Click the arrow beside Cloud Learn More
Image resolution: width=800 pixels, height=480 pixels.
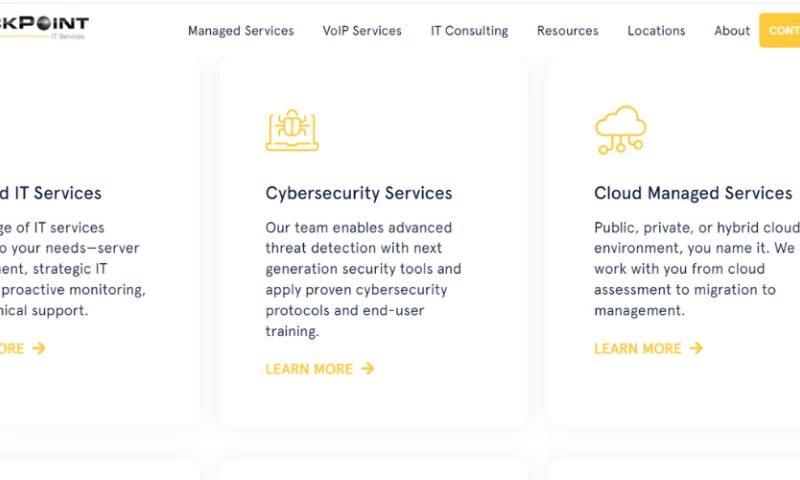(696, 349)
